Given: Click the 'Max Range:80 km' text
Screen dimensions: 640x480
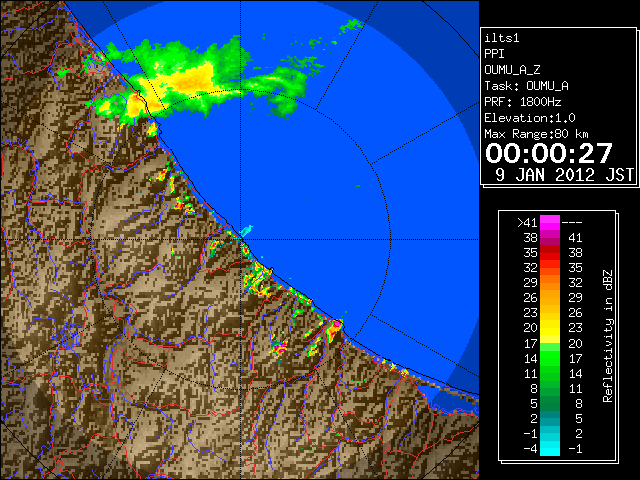Looking at the screenshot, I should [x=536, y=134].
